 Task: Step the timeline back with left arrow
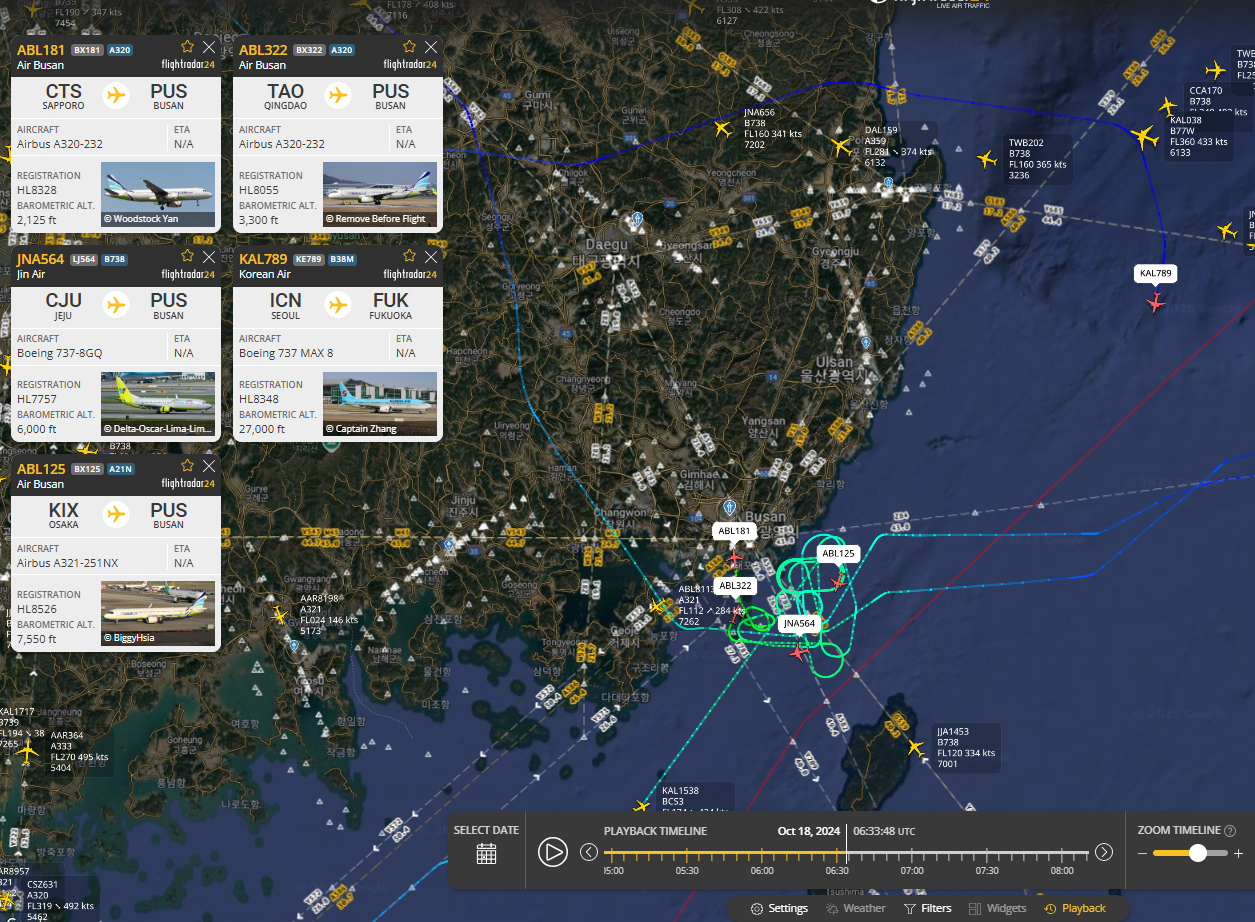point(589,852)
